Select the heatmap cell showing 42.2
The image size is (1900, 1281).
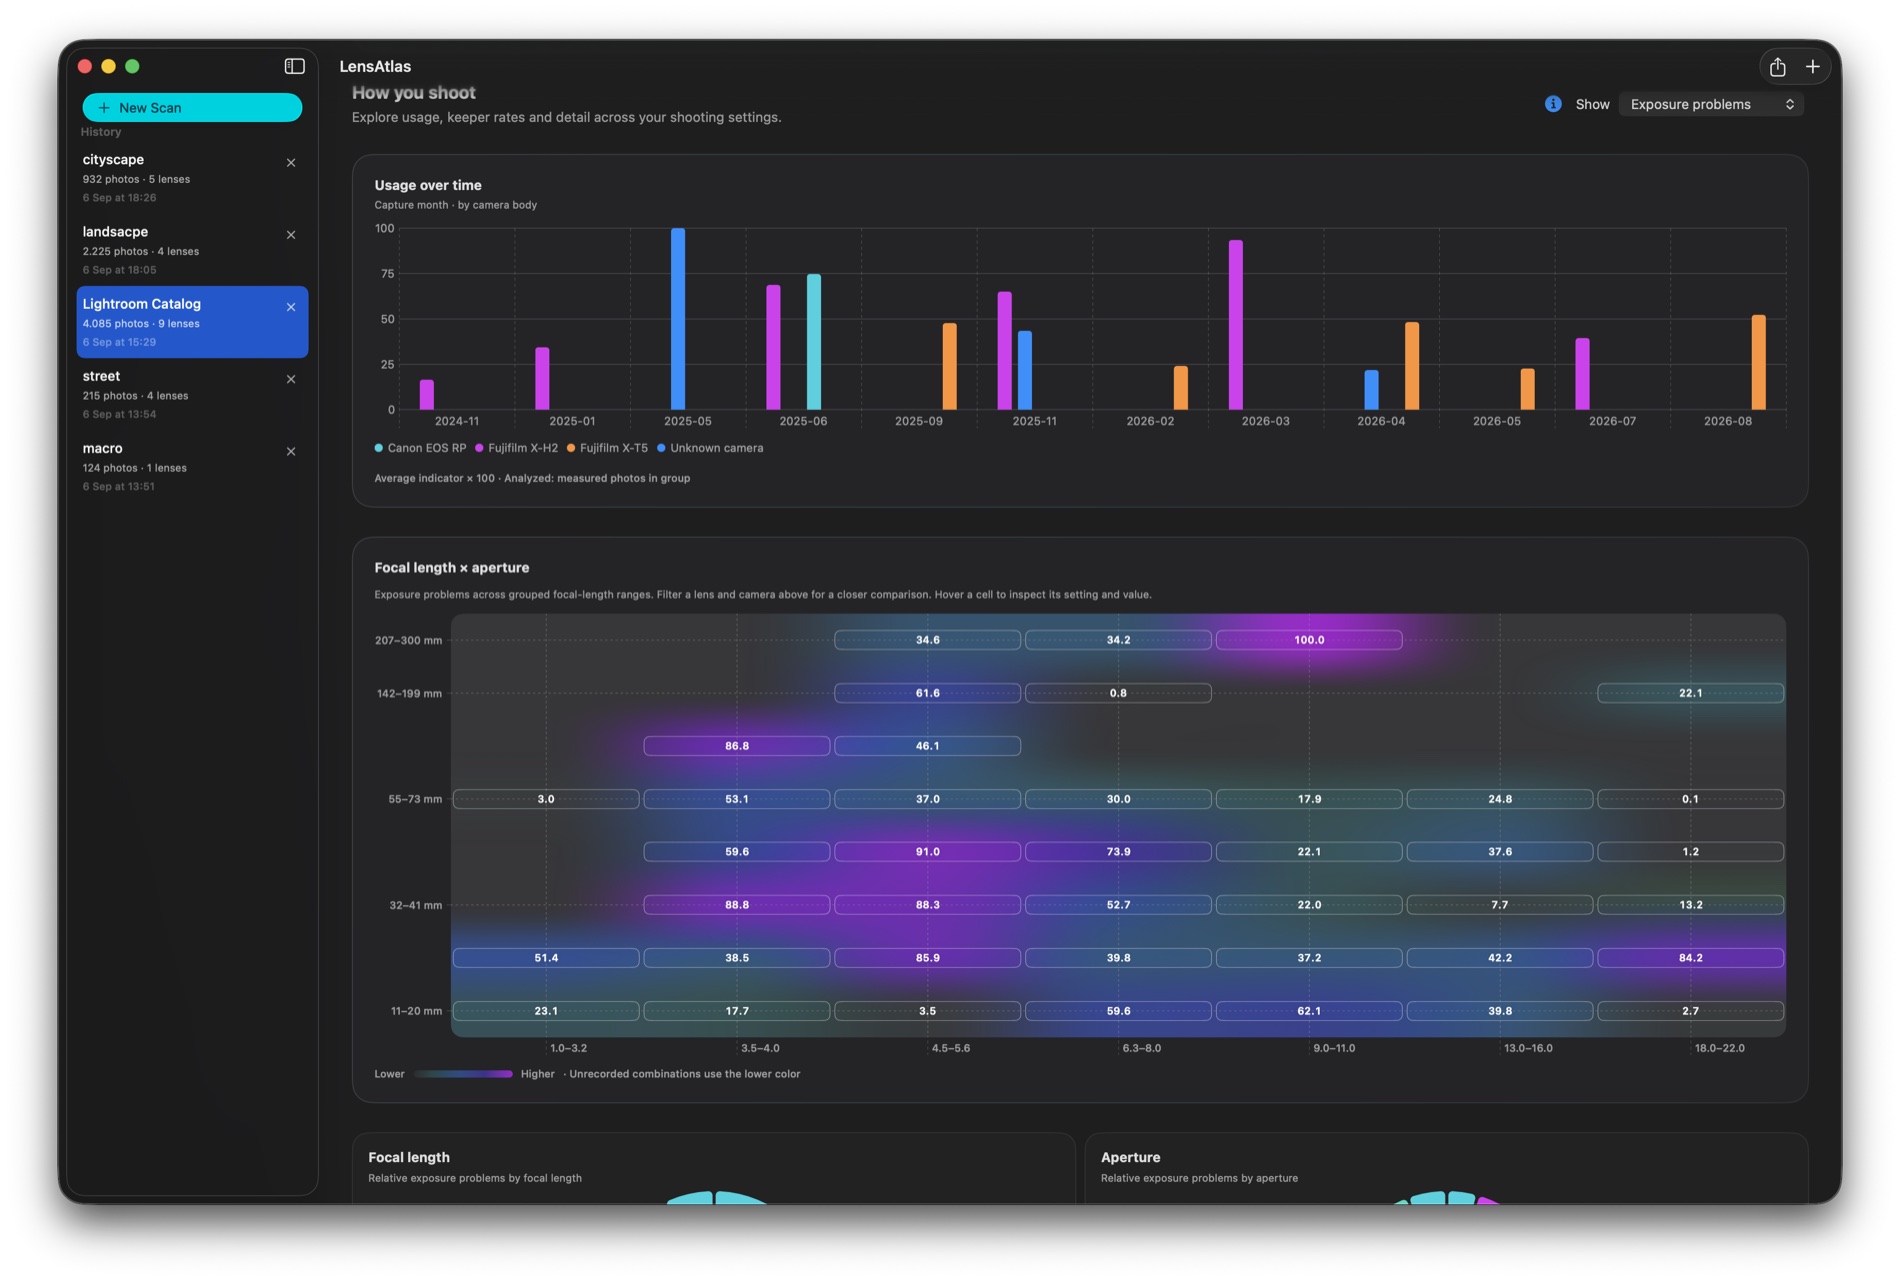click(x=1499, y=958)
